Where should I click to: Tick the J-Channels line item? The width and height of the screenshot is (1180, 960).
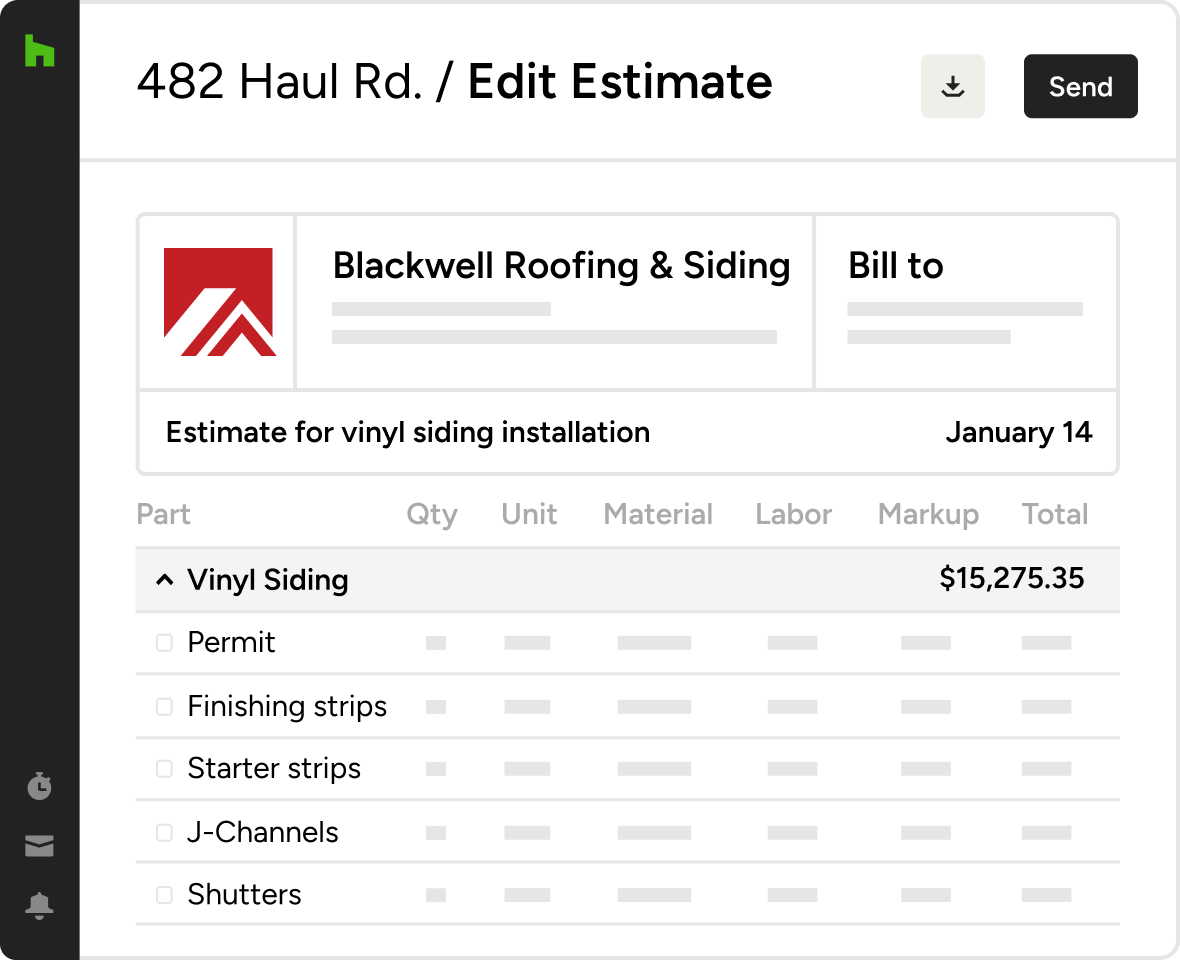[163, 832]
